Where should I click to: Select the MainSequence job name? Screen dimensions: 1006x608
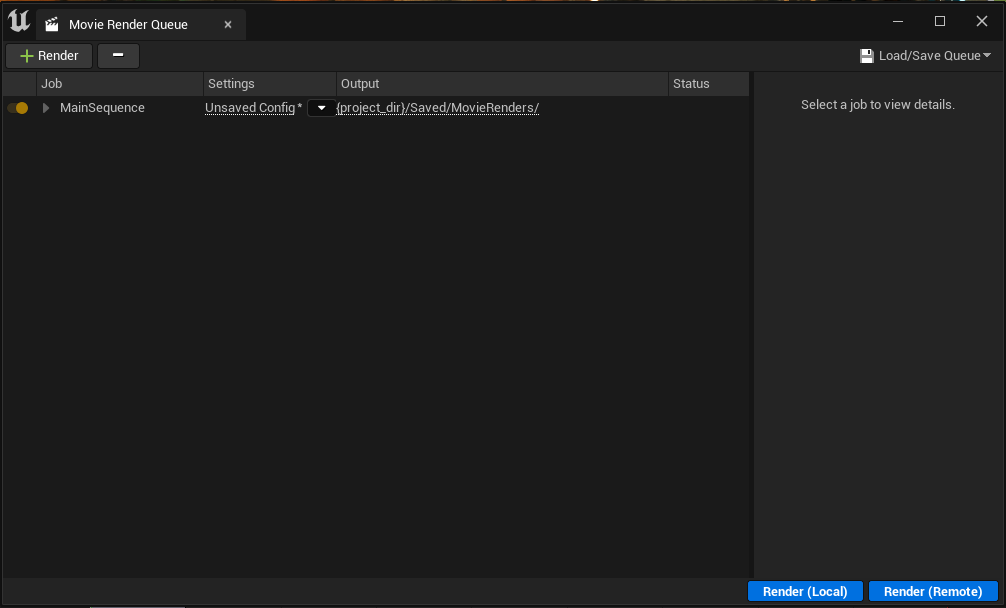[x=102, y=108]
